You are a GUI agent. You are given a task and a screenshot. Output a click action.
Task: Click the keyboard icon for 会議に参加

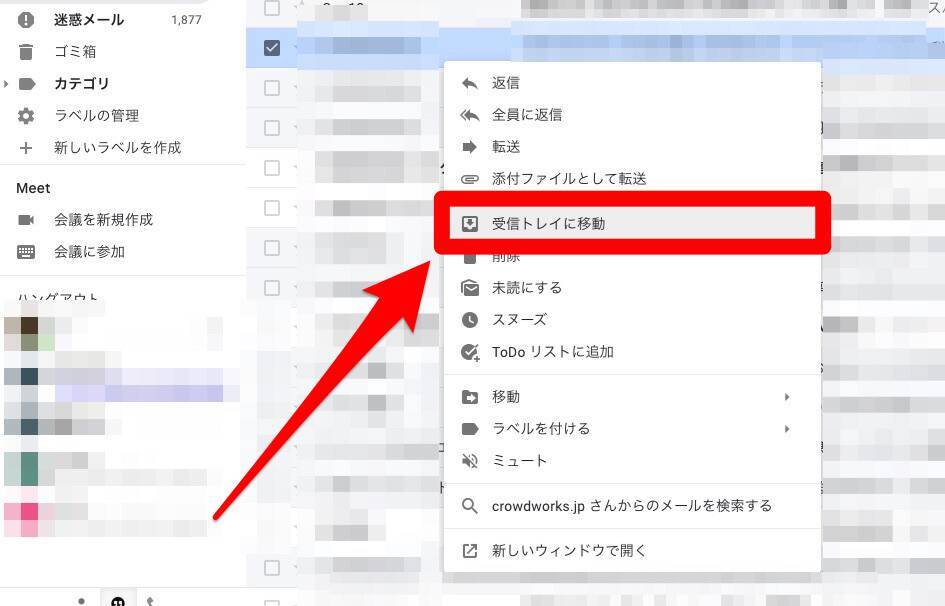tap(26, 252)
